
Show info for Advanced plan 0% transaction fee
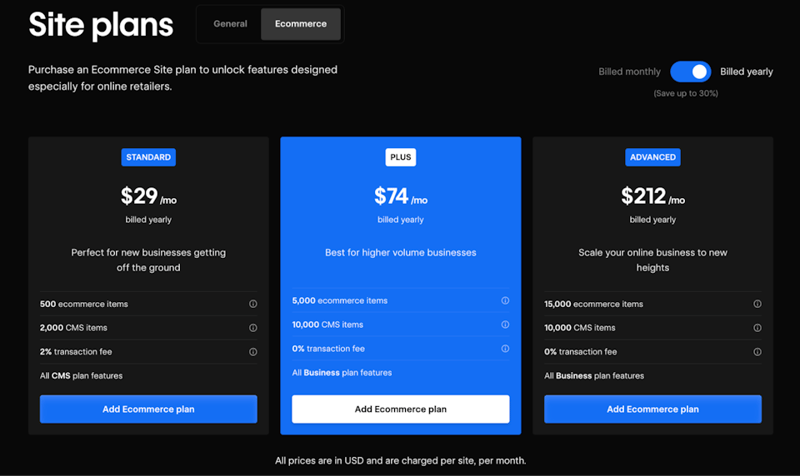[758, 352]
